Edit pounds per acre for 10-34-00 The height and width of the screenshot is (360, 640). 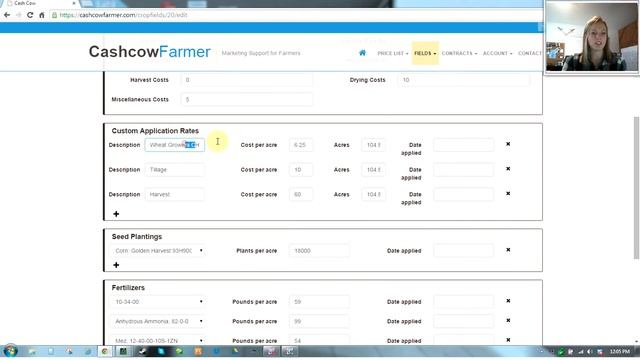pyautogui.click(x=319, y=302)
